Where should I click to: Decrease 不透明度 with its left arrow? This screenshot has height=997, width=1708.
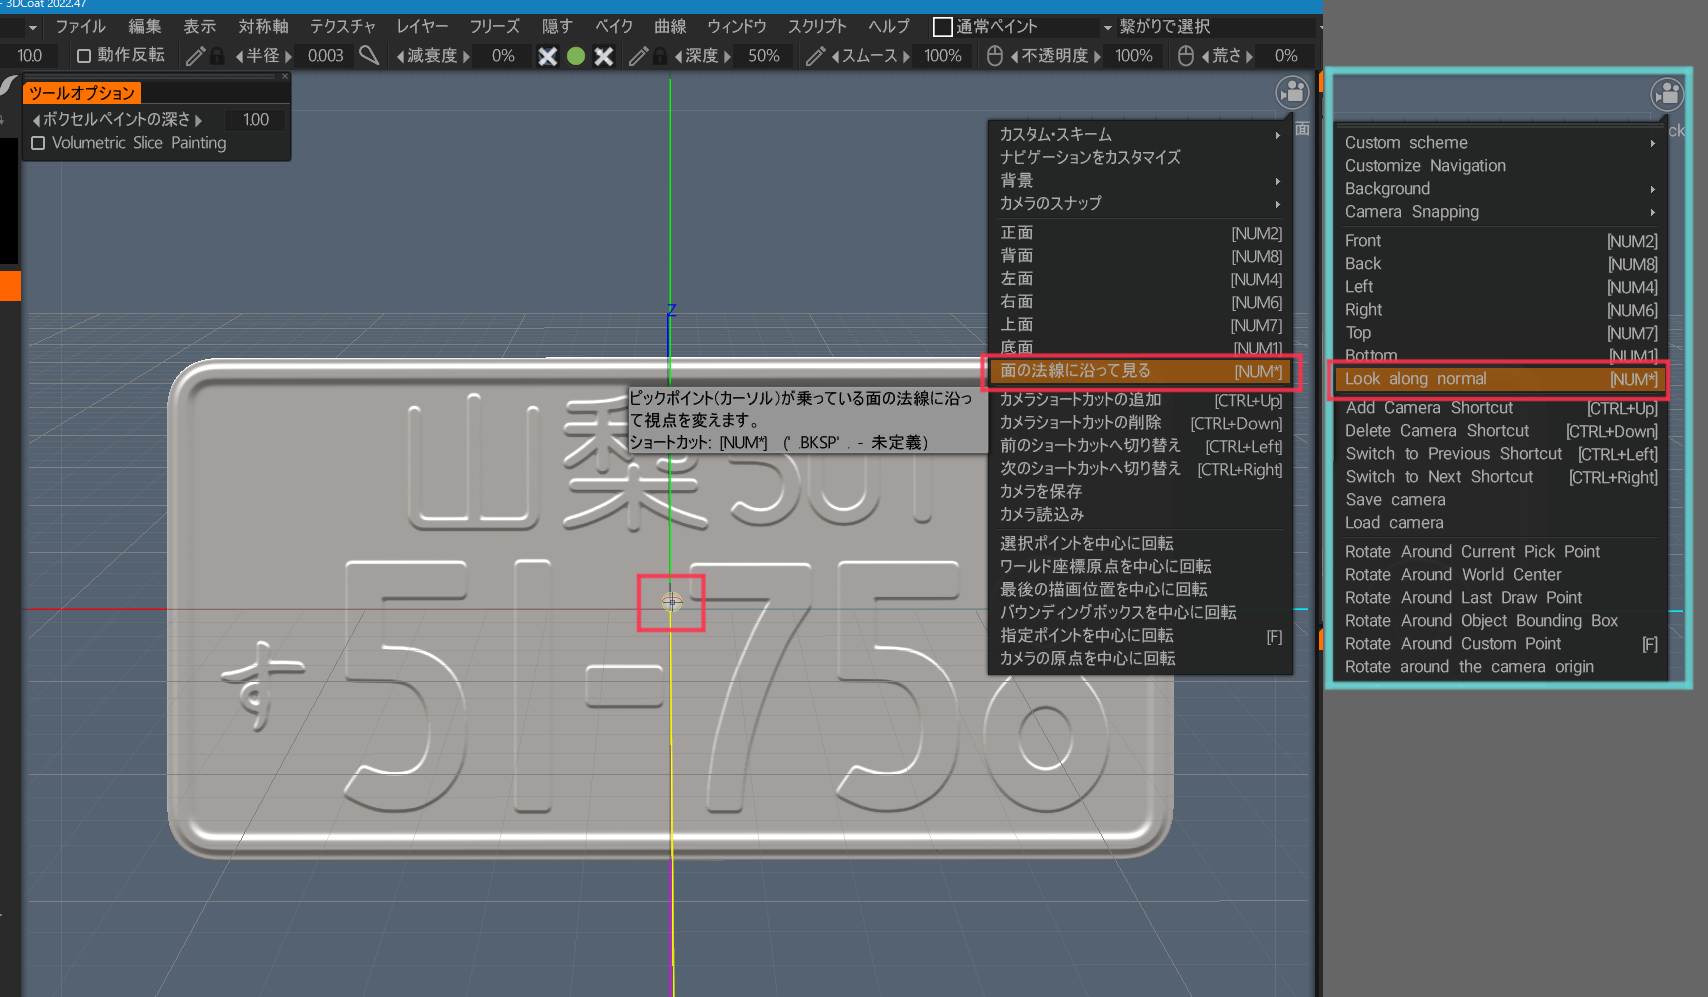point(1015,56)
